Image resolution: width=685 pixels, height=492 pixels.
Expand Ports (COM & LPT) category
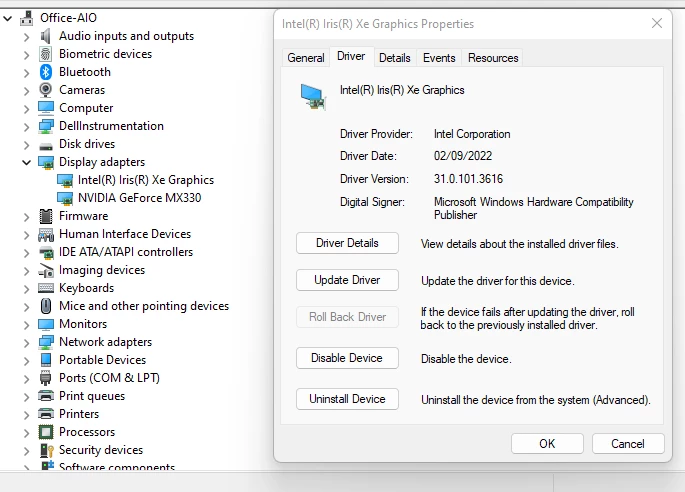pyautogui.click(x=27, y=378)
